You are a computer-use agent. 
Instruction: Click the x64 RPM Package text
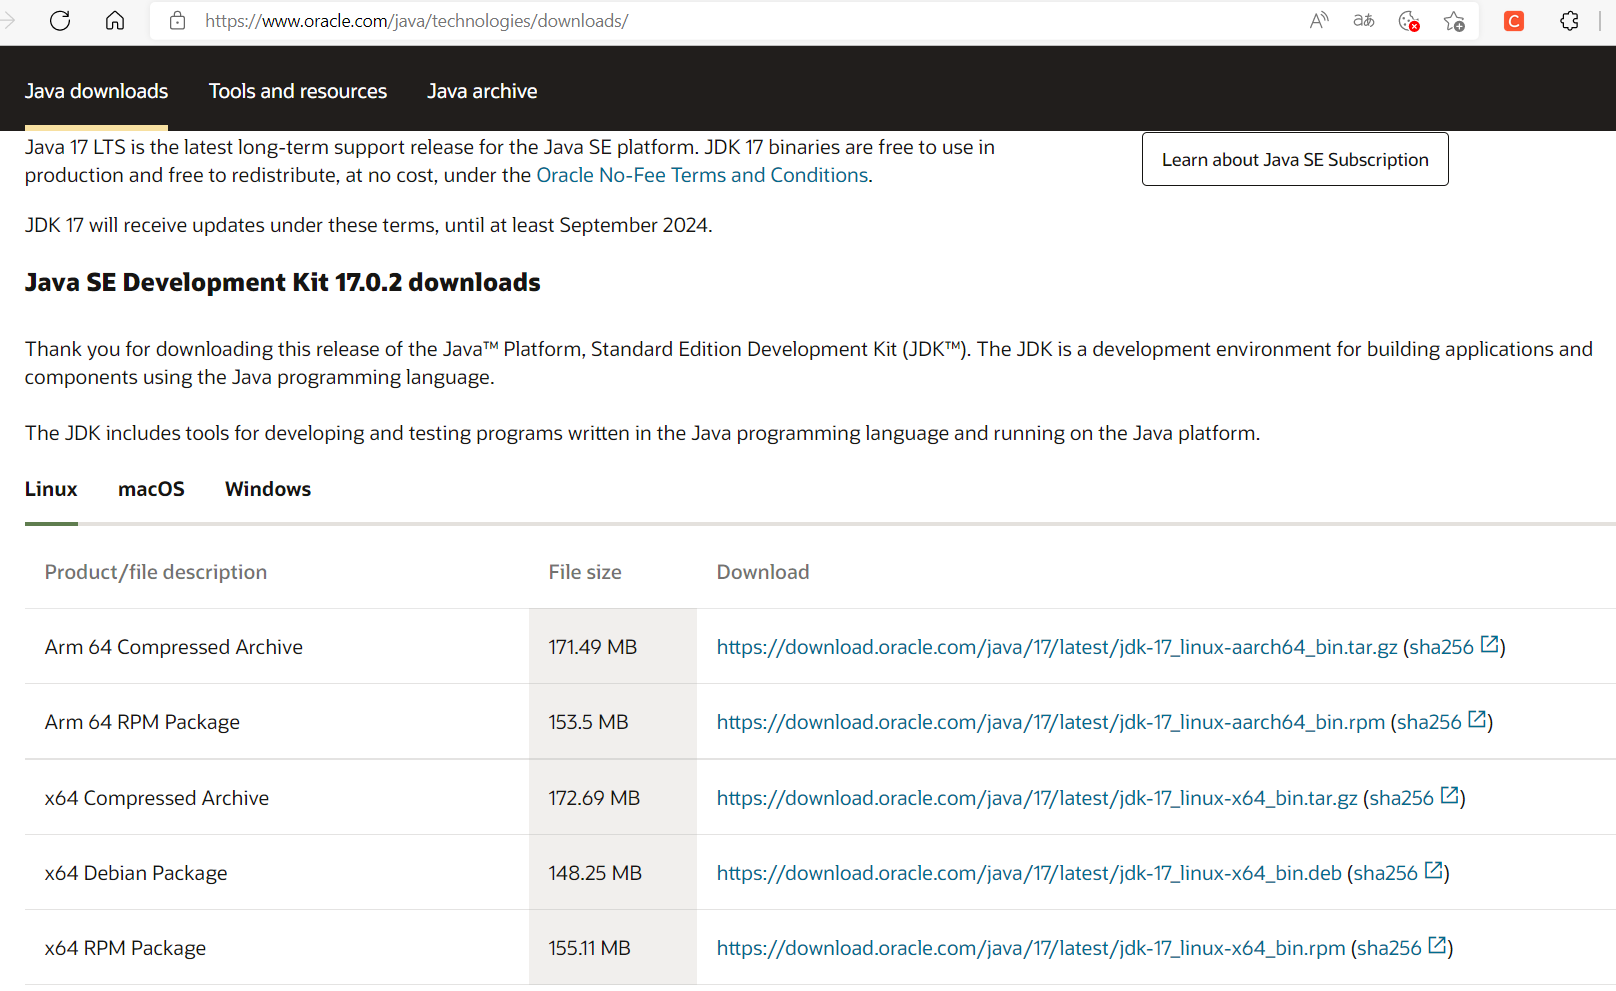[x=125, y=948]
